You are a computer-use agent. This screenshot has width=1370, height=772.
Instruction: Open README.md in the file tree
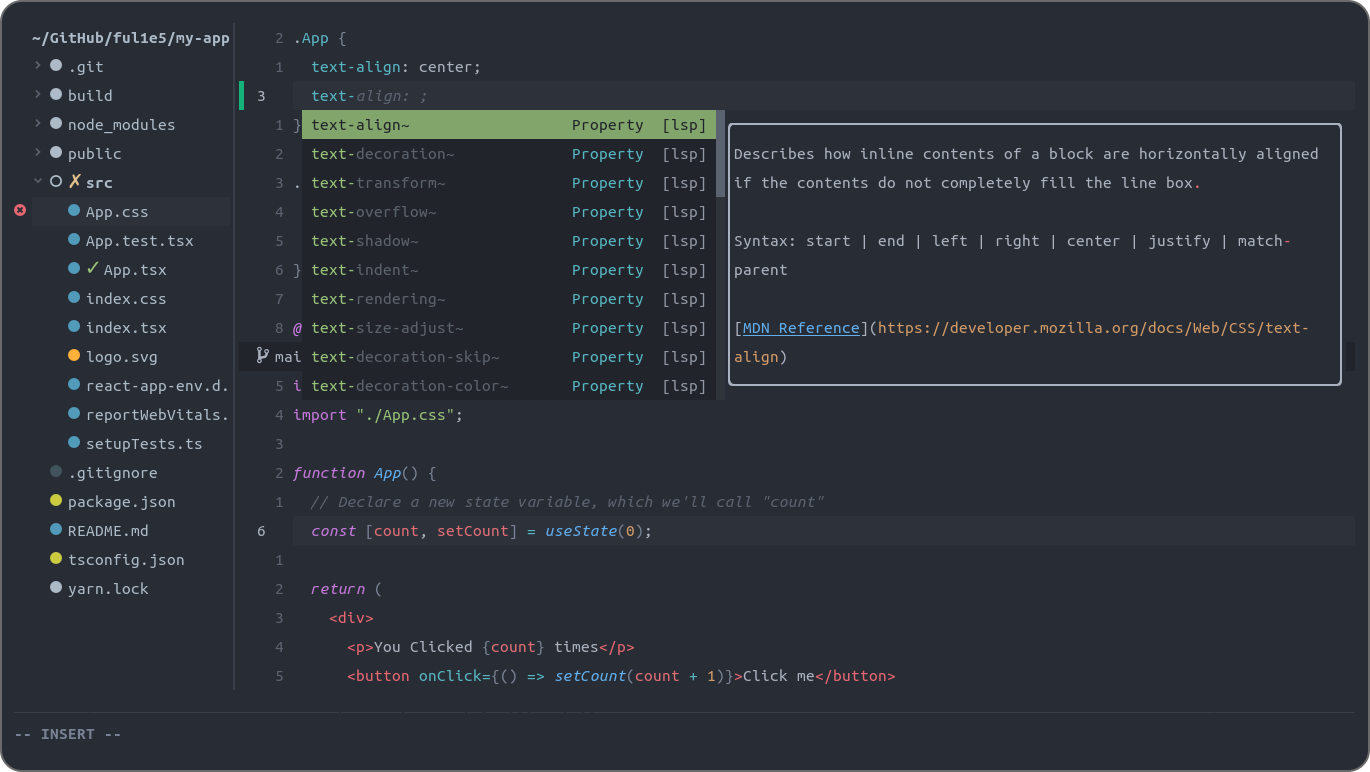click(x=108, y=531)
